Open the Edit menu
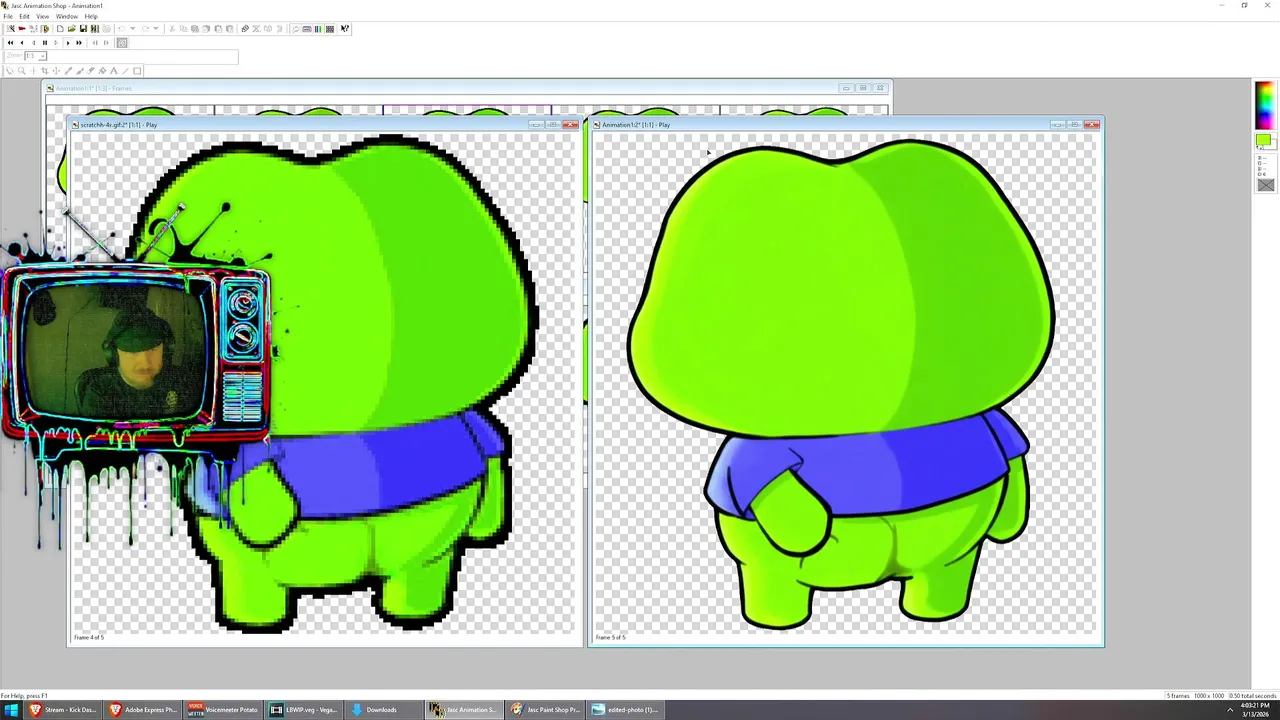Viewport: 1280px width, 720px height. point(24,16)
